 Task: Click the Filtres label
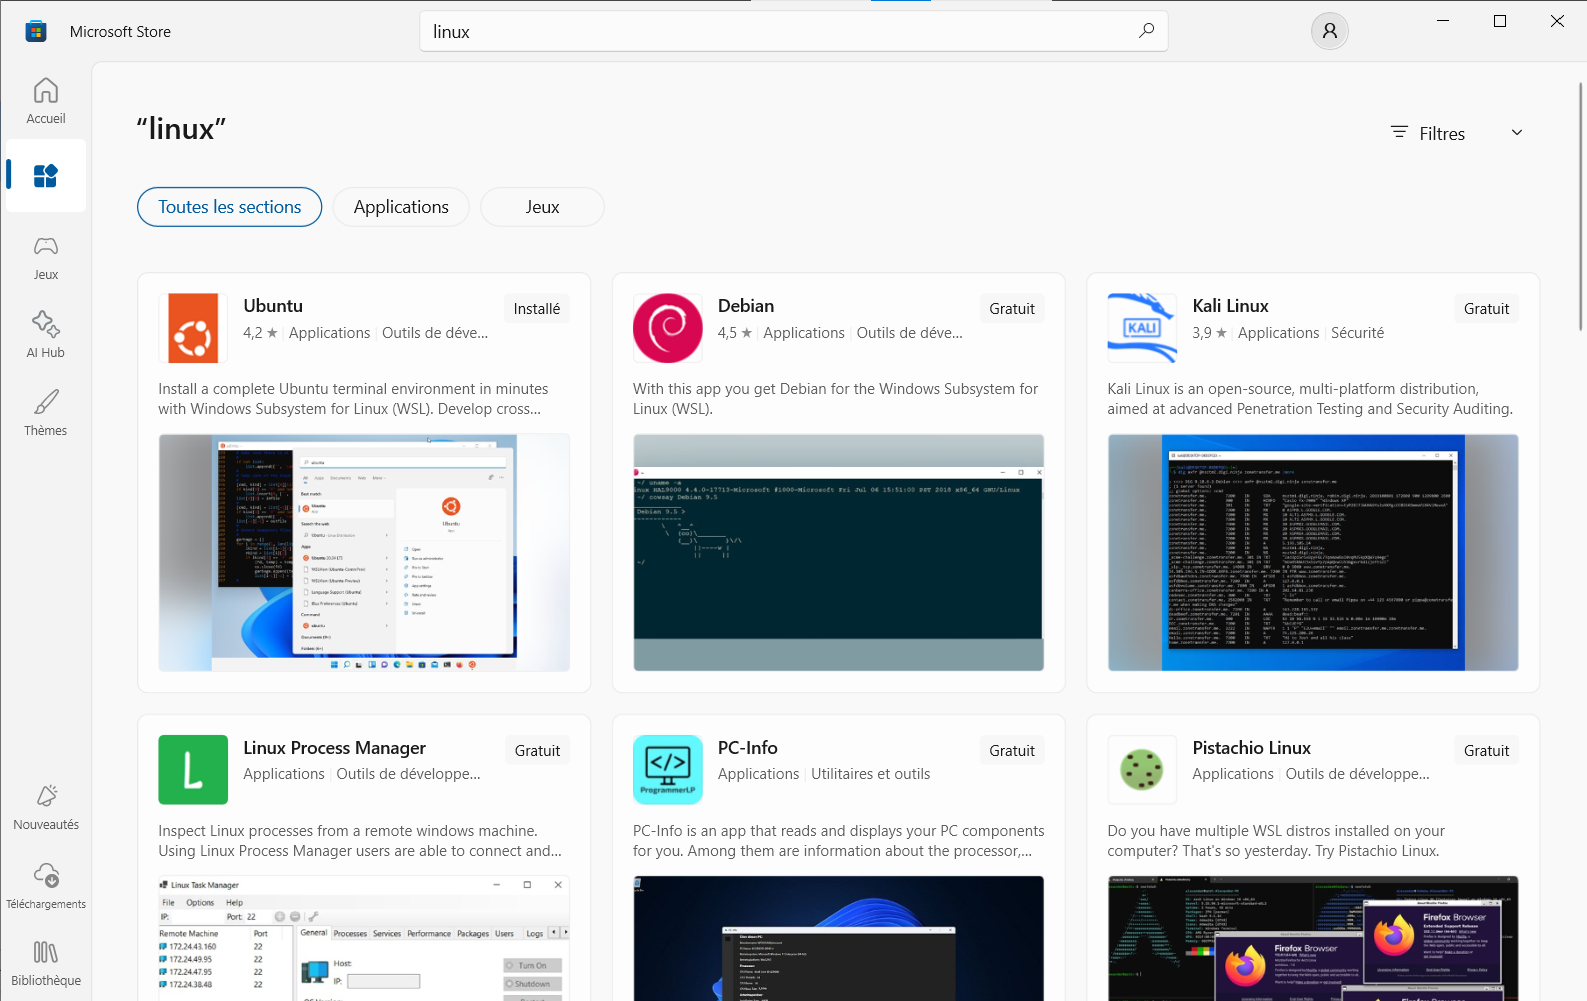click(1442, 134)
